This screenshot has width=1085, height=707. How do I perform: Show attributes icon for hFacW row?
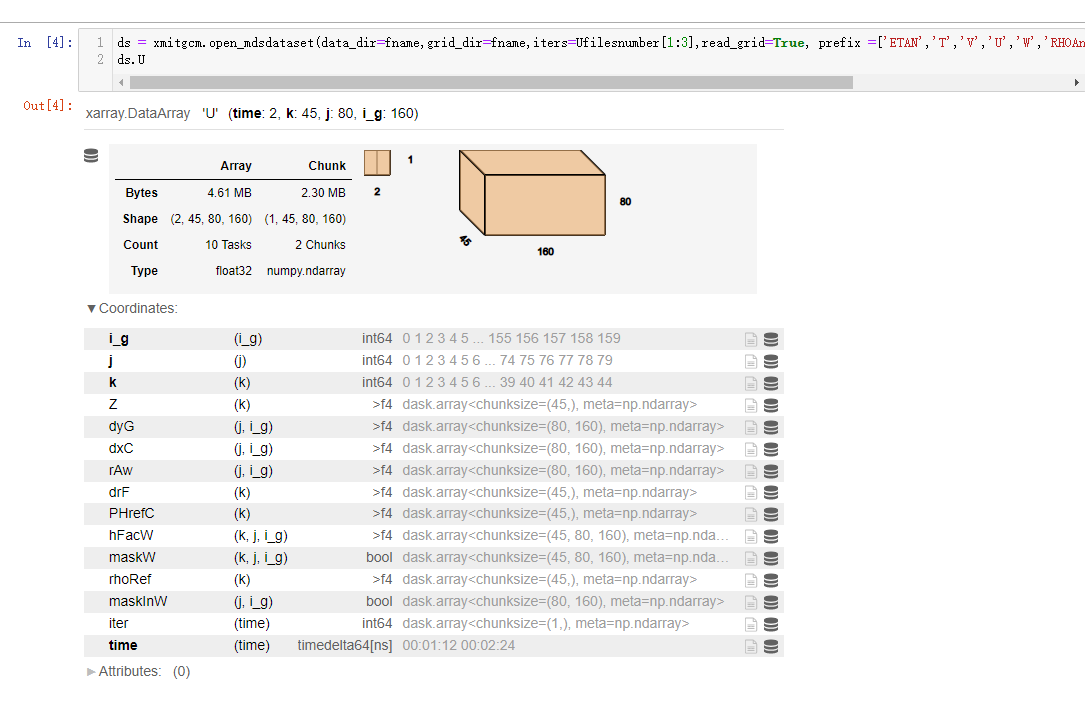(x=751, y=536)
